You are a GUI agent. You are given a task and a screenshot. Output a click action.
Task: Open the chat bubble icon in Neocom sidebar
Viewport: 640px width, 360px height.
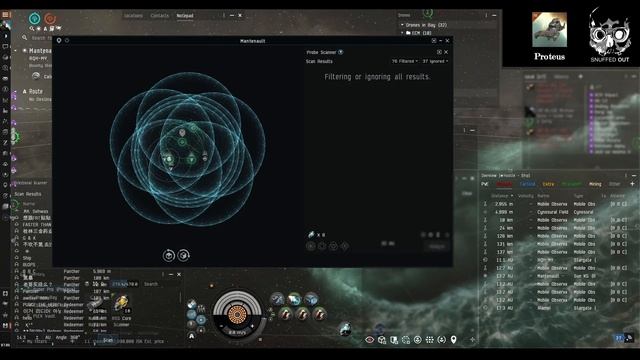[x=5, y=47]
